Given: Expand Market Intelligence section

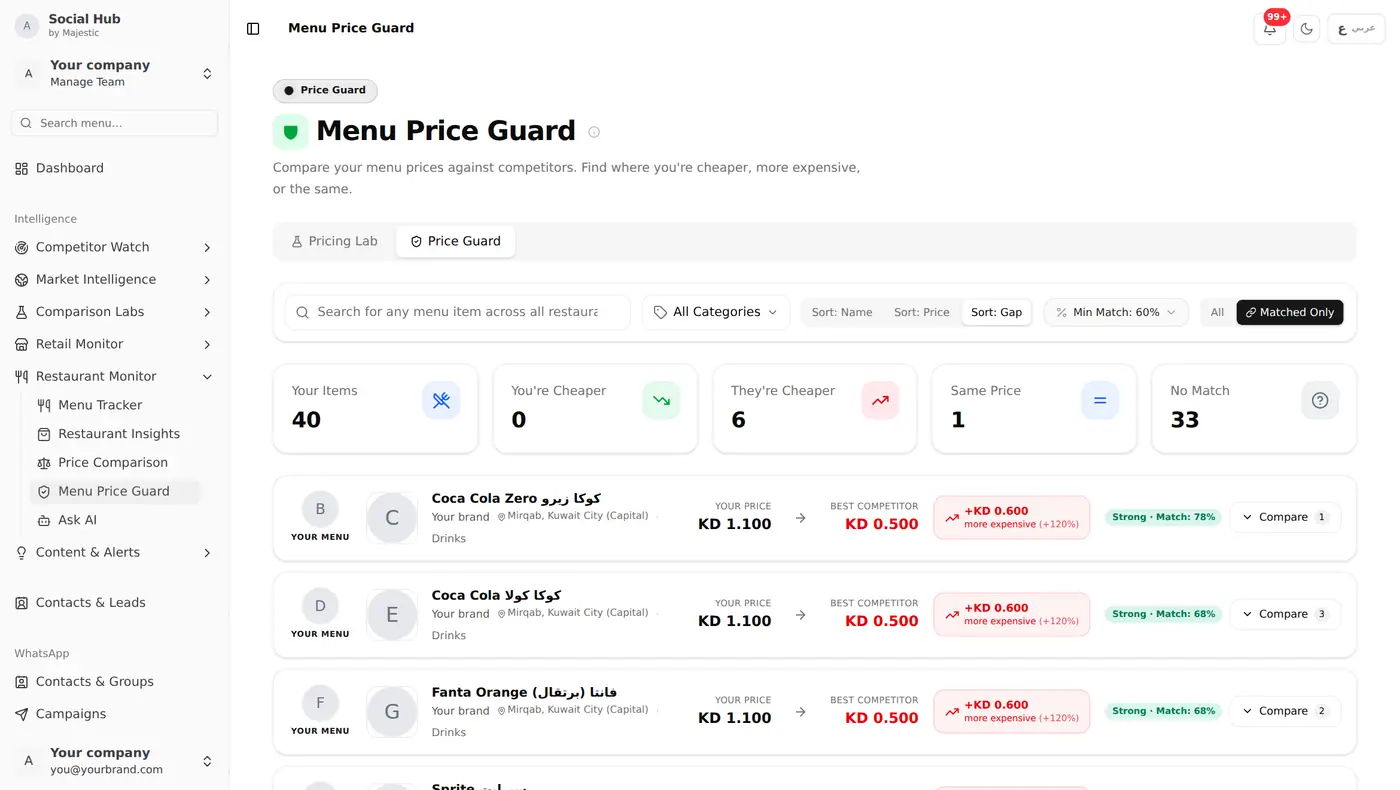Looking at the screenshot, I should click(115, 280).
